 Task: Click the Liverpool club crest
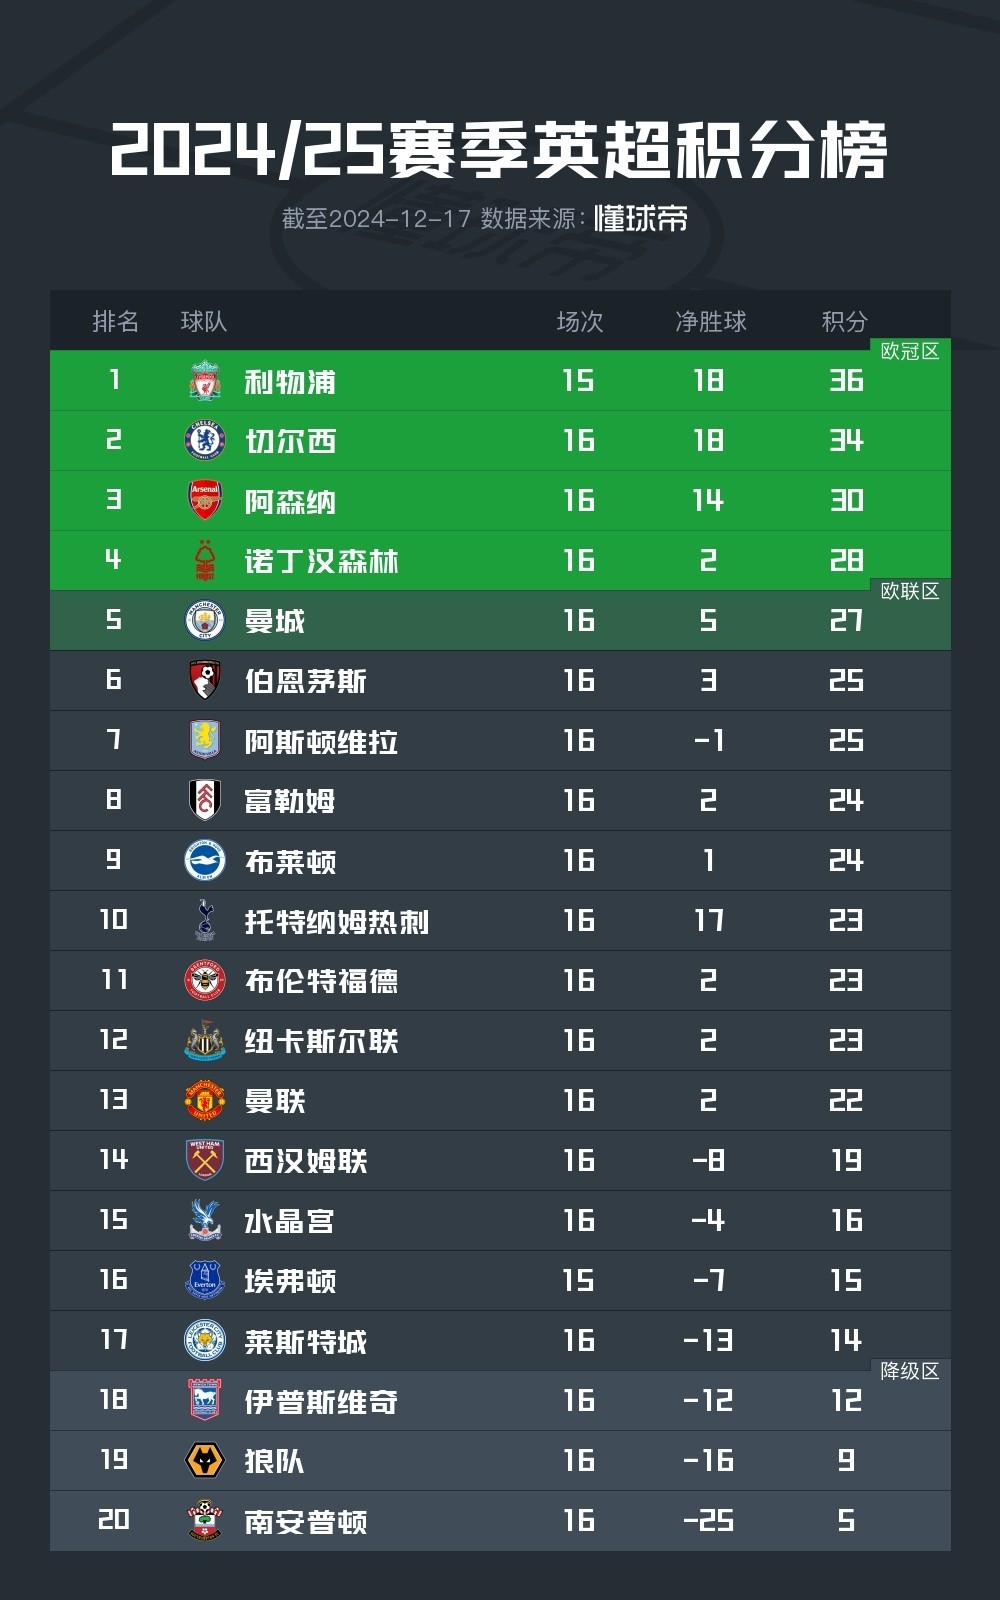click(205, 381)
